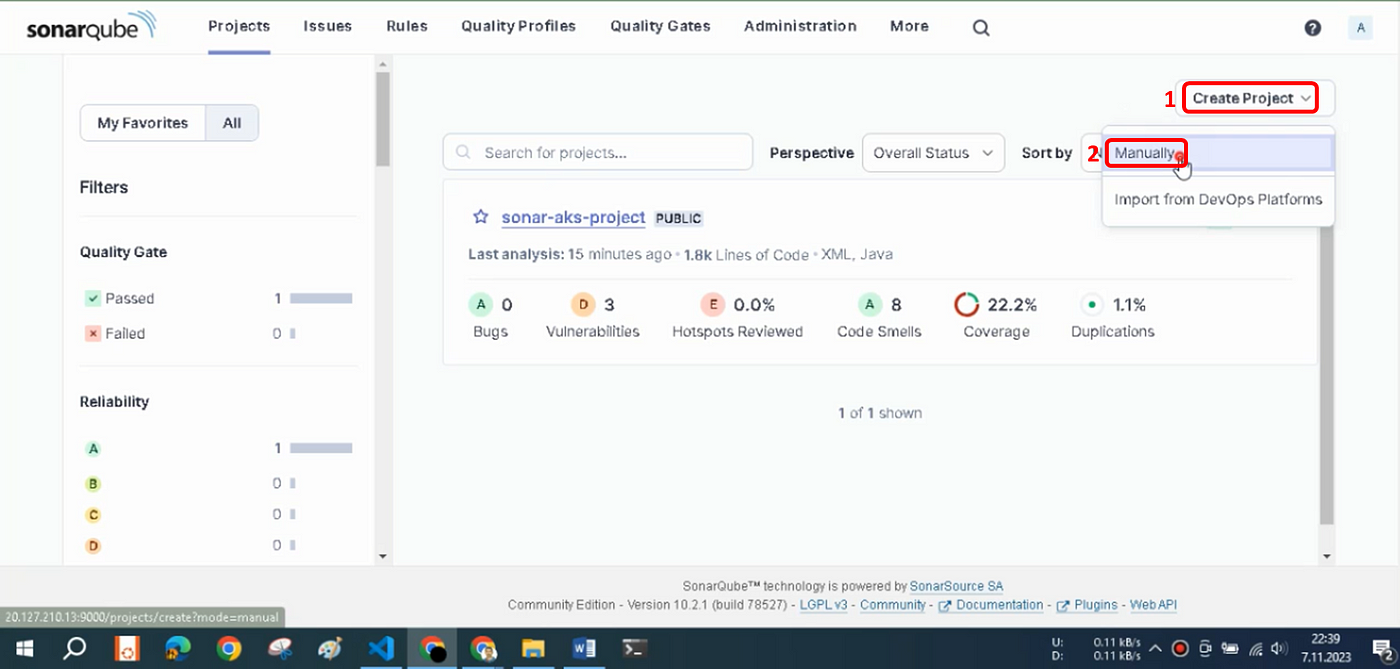Click the 1.1% duplications value
The height and width of the screenshot is (669, 1400).
[x=1129, y=304]
